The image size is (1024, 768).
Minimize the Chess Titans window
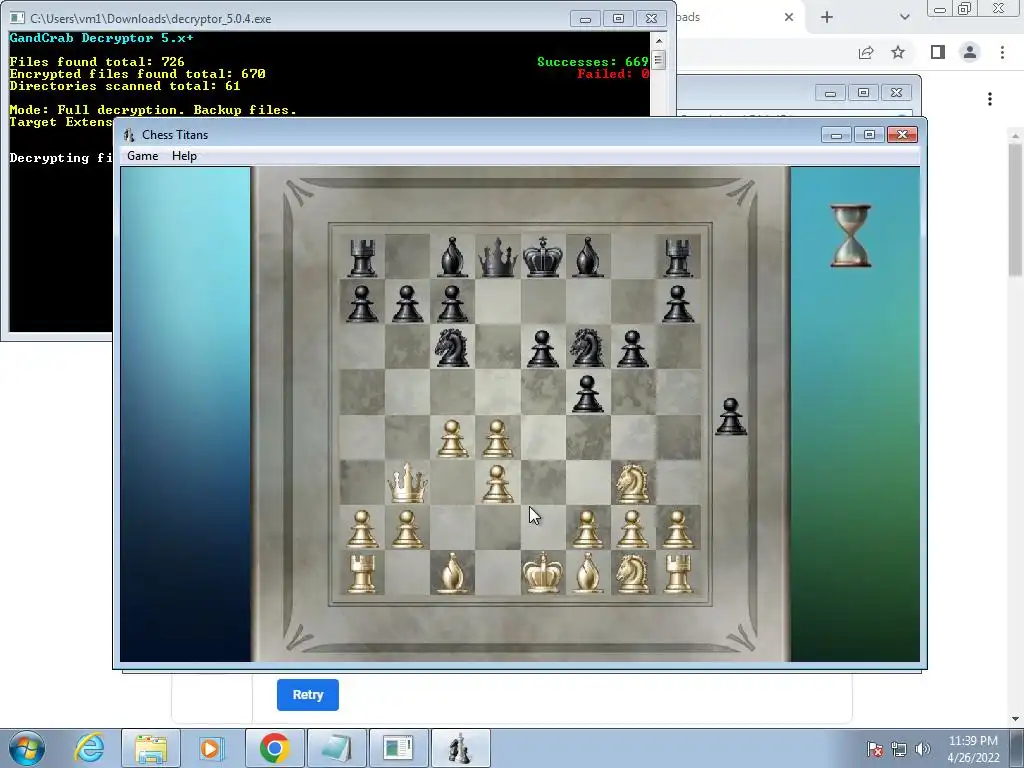click(x=836, y=135)
